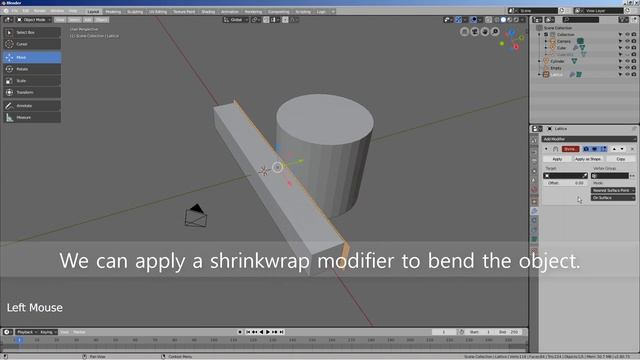
Task: Disable Lattice render camera toggle
Action: [x=634, y=75]
